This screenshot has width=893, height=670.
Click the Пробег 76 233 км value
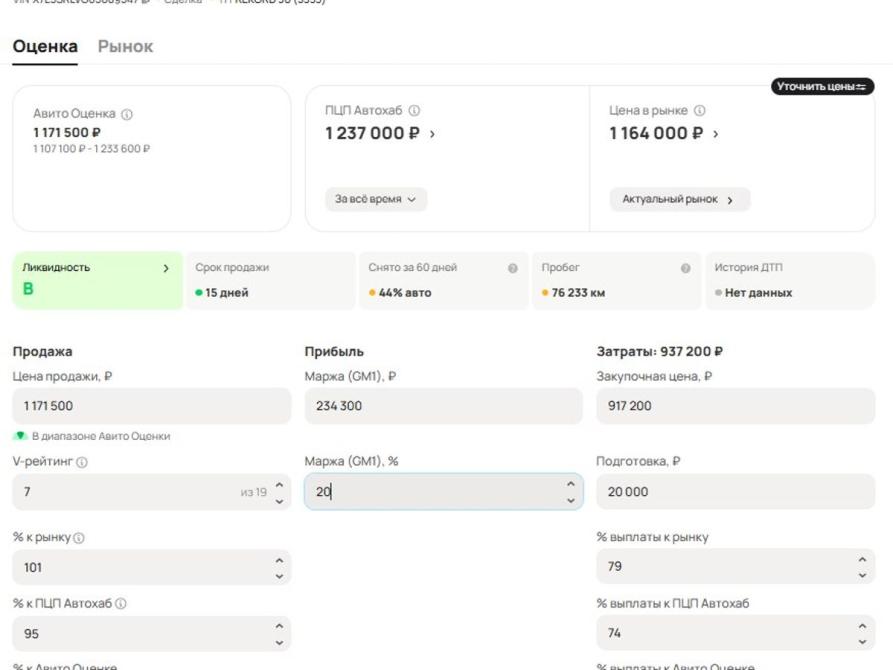pyautogui.click(x=578, y=293)
